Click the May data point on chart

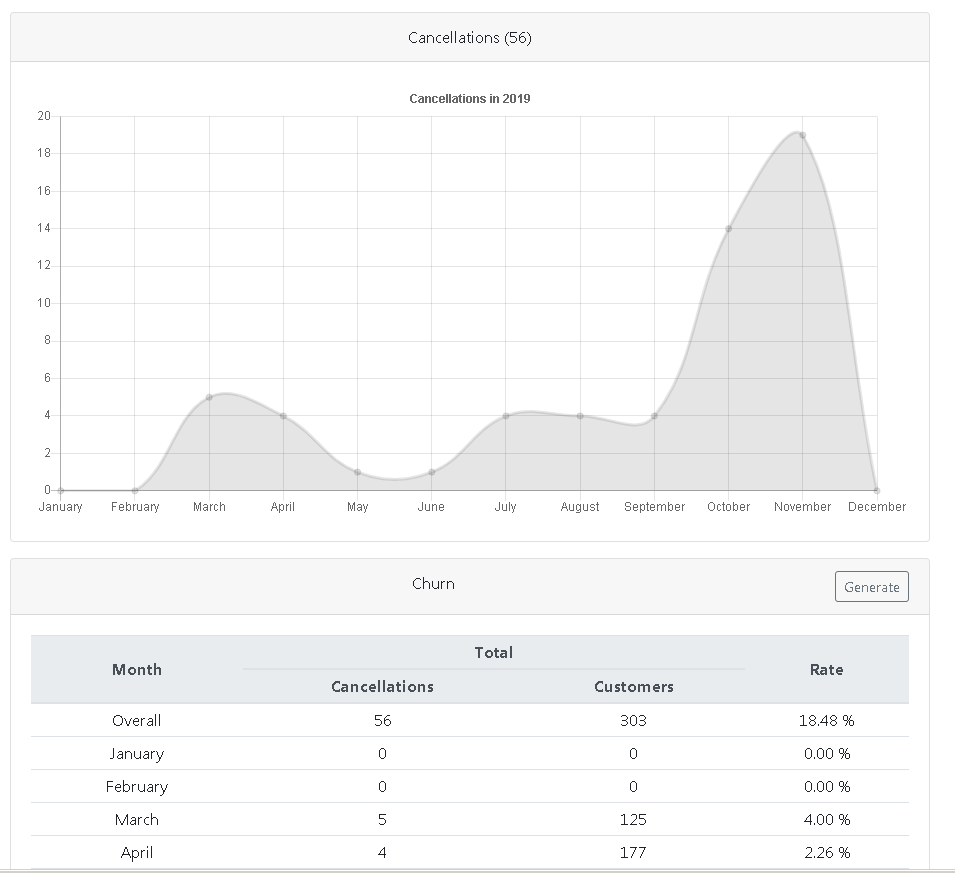pyautogui.click(x=357, y=472)
